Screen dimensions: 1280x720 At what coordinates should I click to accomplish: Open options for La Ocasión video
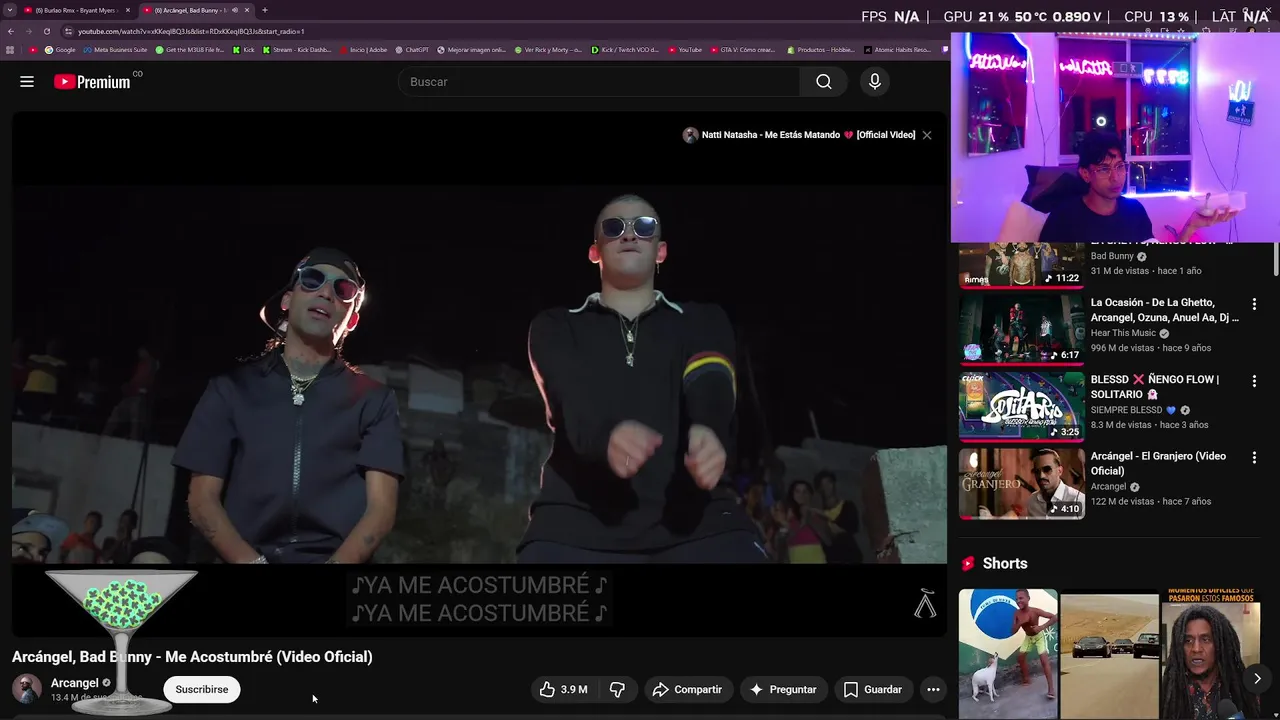tap(1254, 303)
